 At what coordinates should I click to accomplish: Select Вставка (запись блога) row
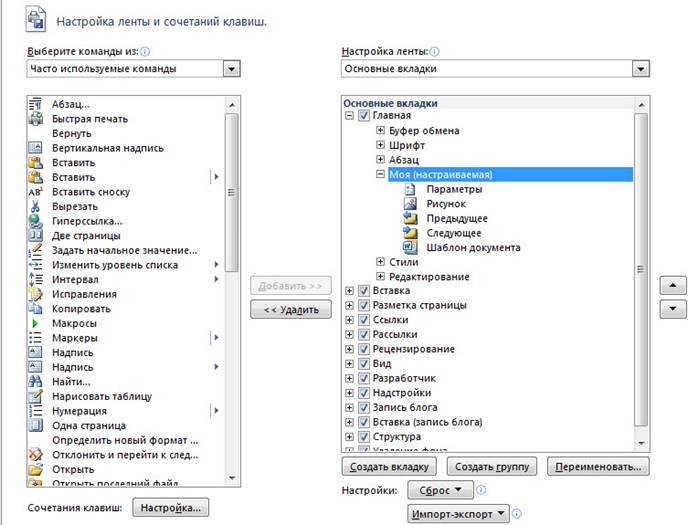427,422
